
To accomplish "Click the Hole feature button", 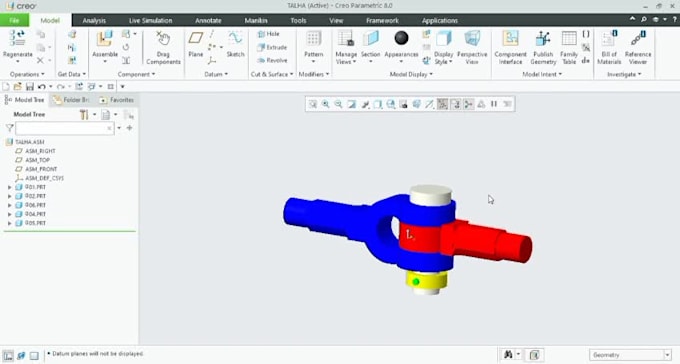I will 268,34.
